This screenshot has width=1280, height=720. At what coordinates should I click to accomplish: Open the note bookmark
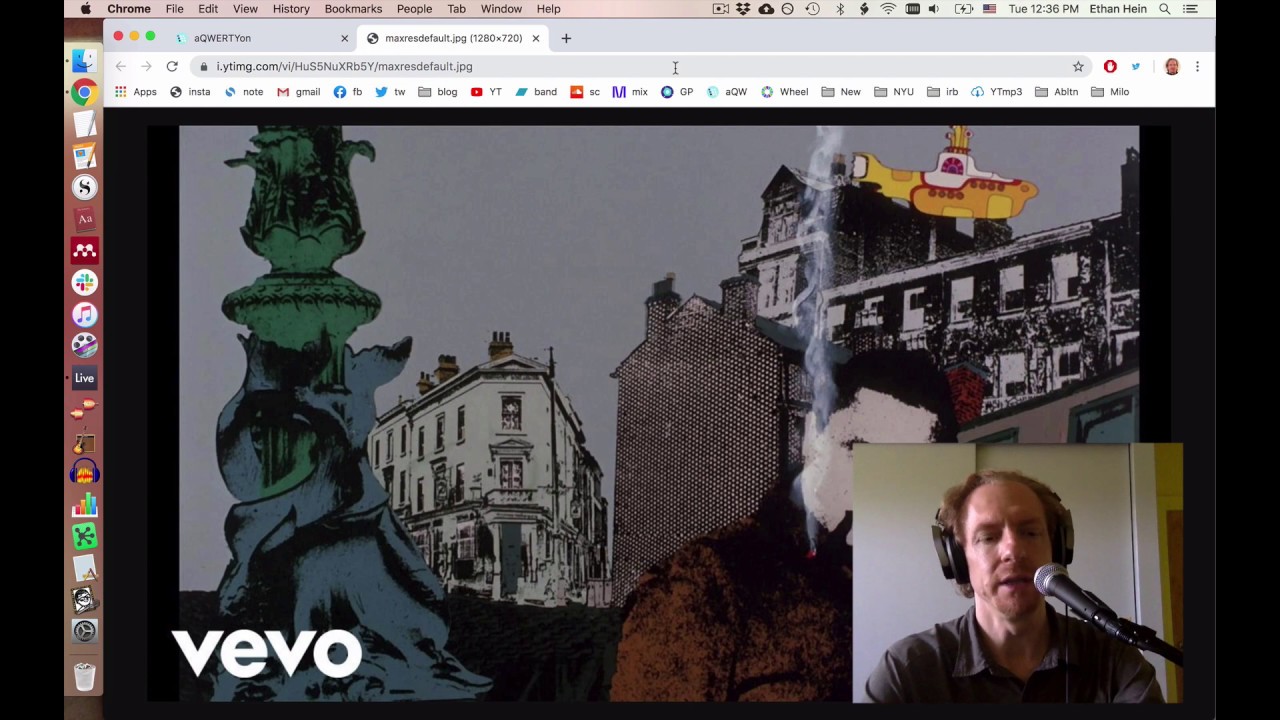click(243, 92)
